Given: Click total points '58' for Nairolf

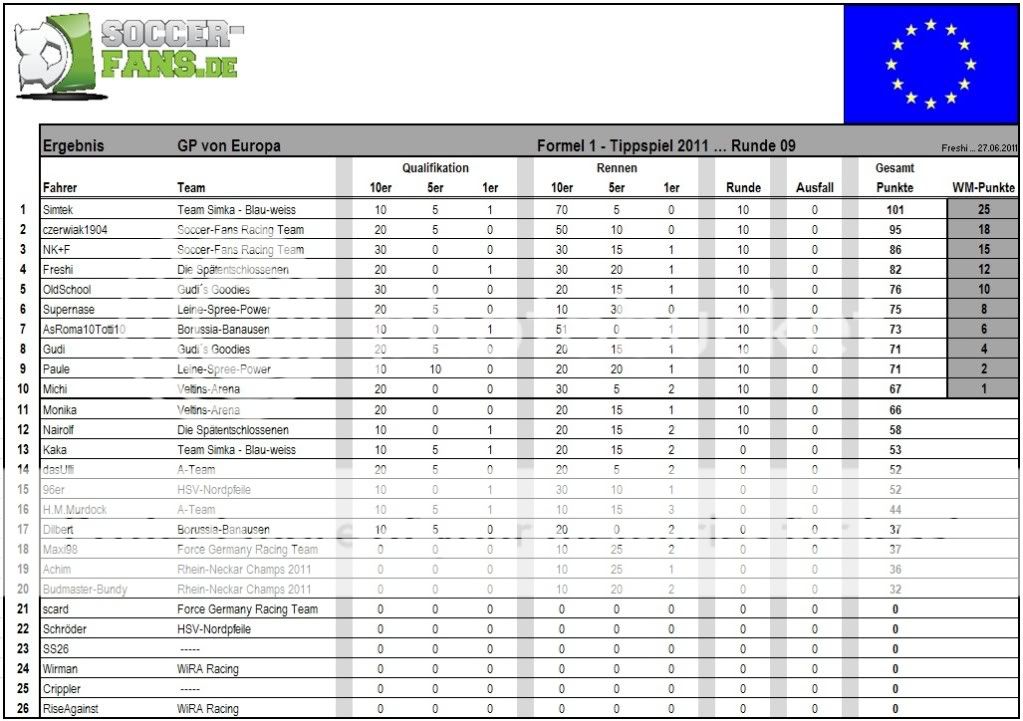Looking at the screenshot, I should click(x=895, y=430).
